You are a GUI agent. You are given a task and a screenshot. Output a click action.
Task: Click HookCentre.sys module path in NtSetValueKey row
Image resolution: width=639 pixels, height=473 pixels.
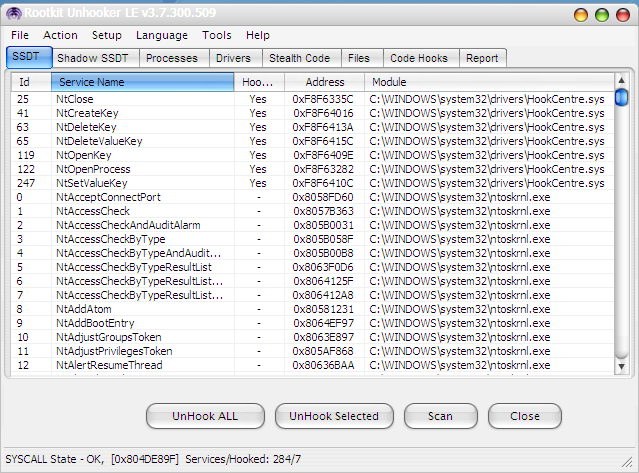click(487, 183)
